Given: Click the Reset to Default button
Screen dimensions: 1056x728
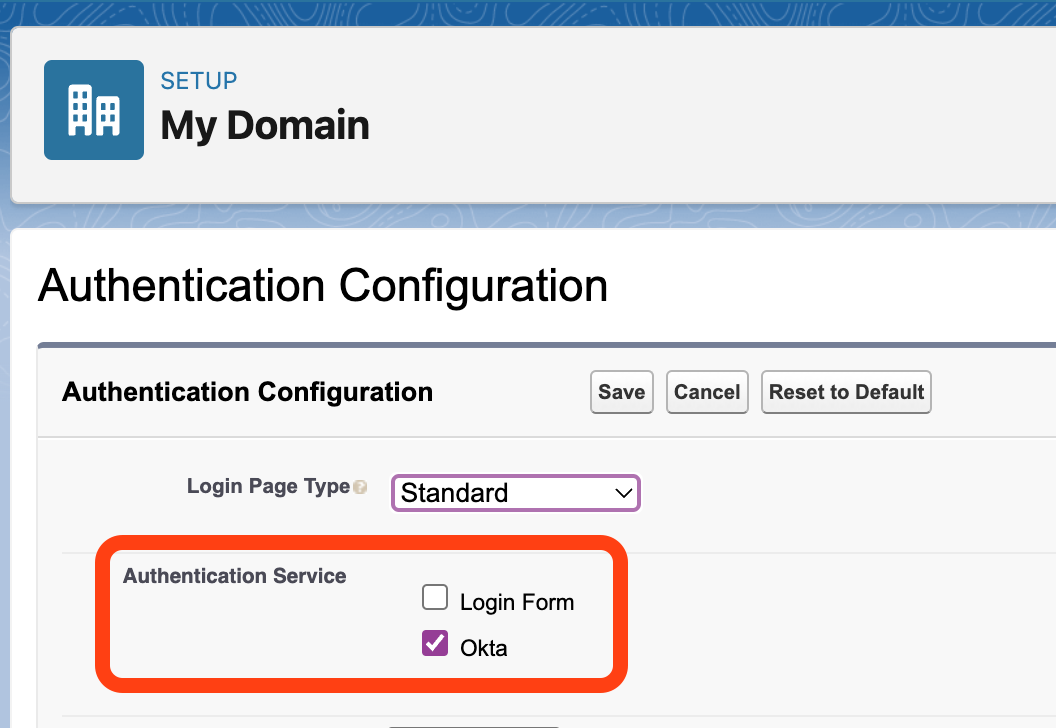Looking at the screenshot, I should pyautogui.click(x=847, y=392).
